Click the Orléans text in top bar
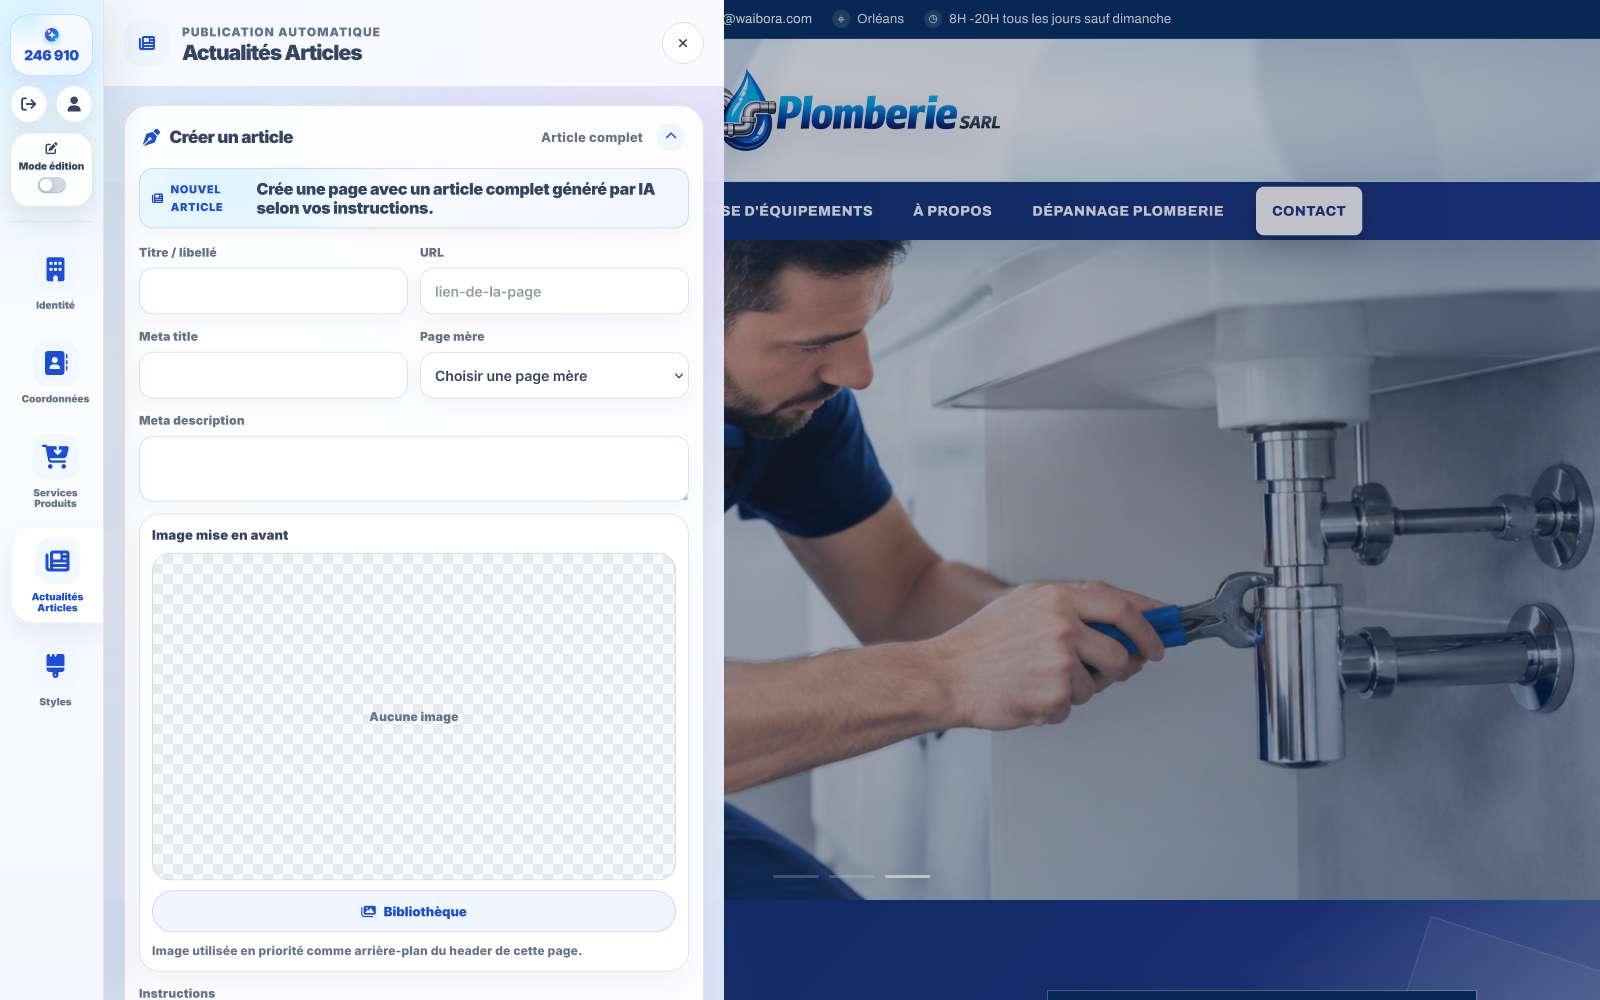This screenshot has height=1000, width=1600. pyautogui.click(x=880, y=19)
